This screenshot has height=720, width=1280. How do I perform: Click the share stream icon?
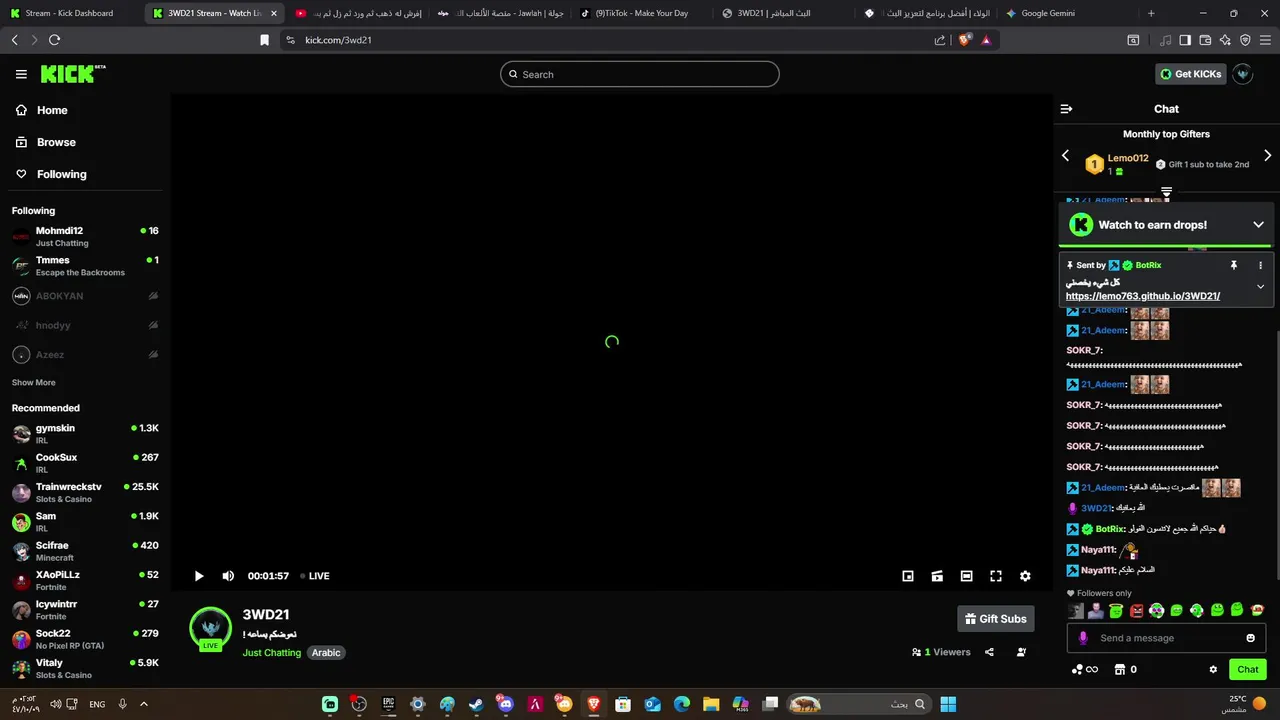(989, 652)
